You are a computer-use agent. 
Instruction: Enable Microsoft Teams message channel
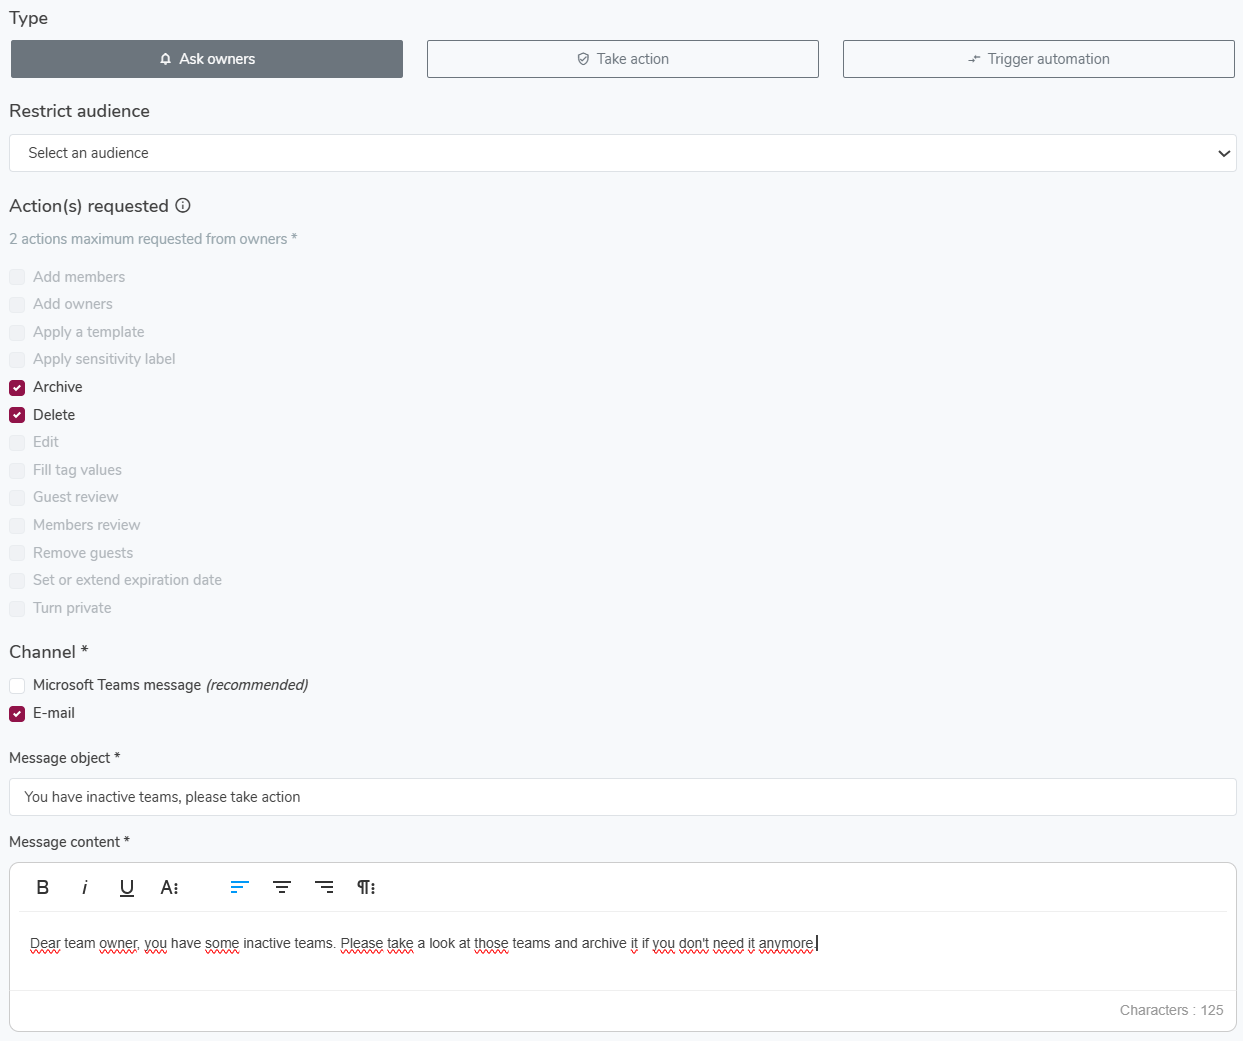pyautogui.click(x=17, y=685)
